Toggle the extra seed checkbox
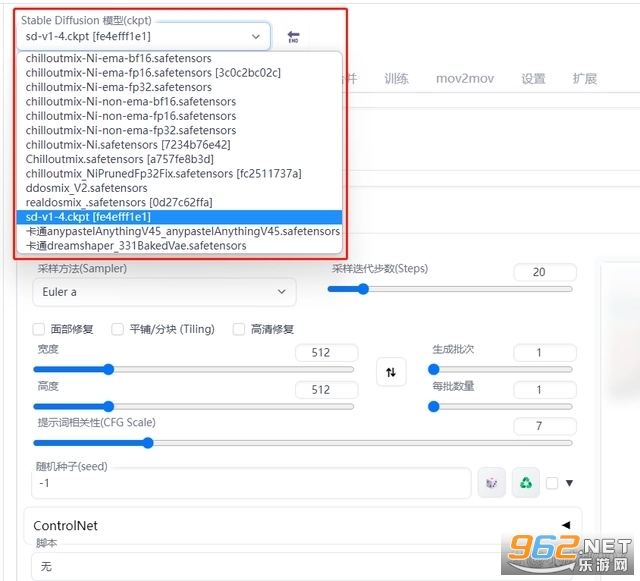640x581 pixels. point(552,483)
